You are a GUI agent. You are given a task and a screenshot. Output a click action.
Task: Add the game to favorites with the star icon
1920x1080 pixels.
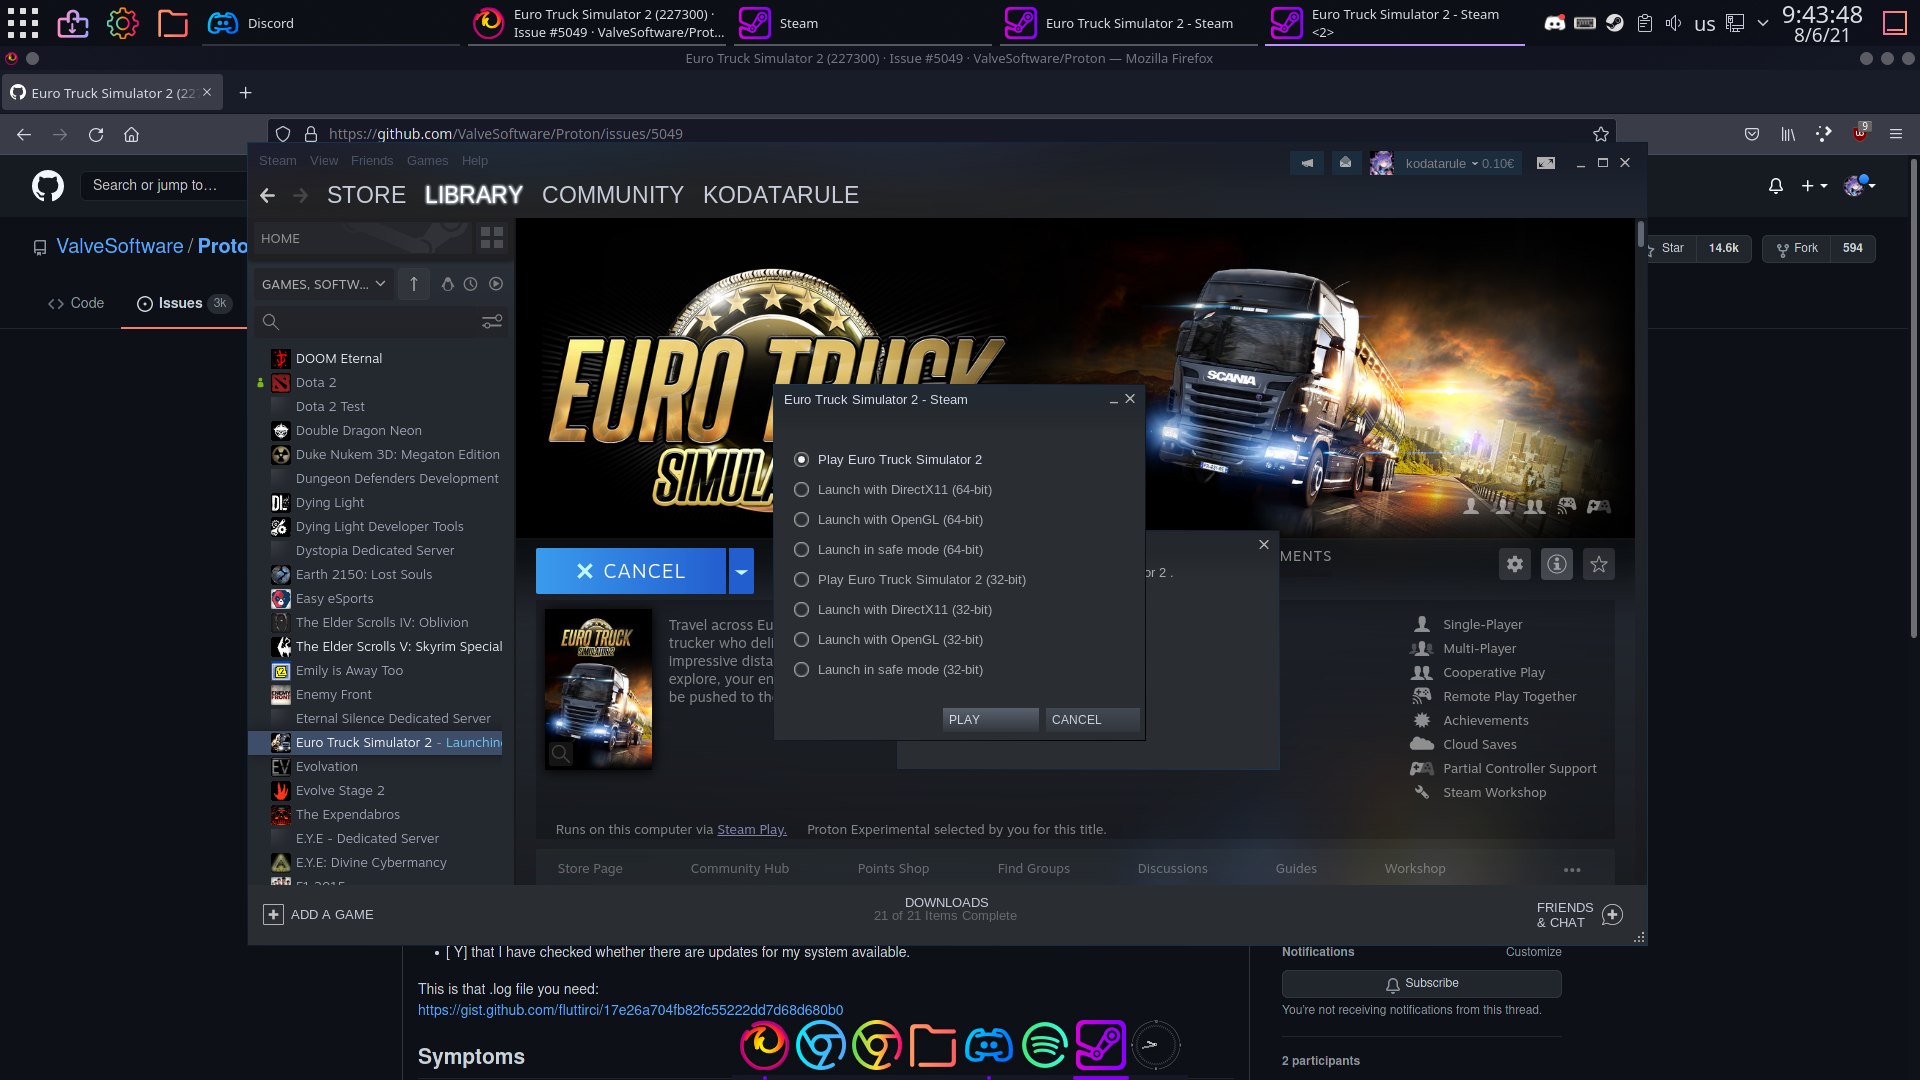click(1599, 564)
